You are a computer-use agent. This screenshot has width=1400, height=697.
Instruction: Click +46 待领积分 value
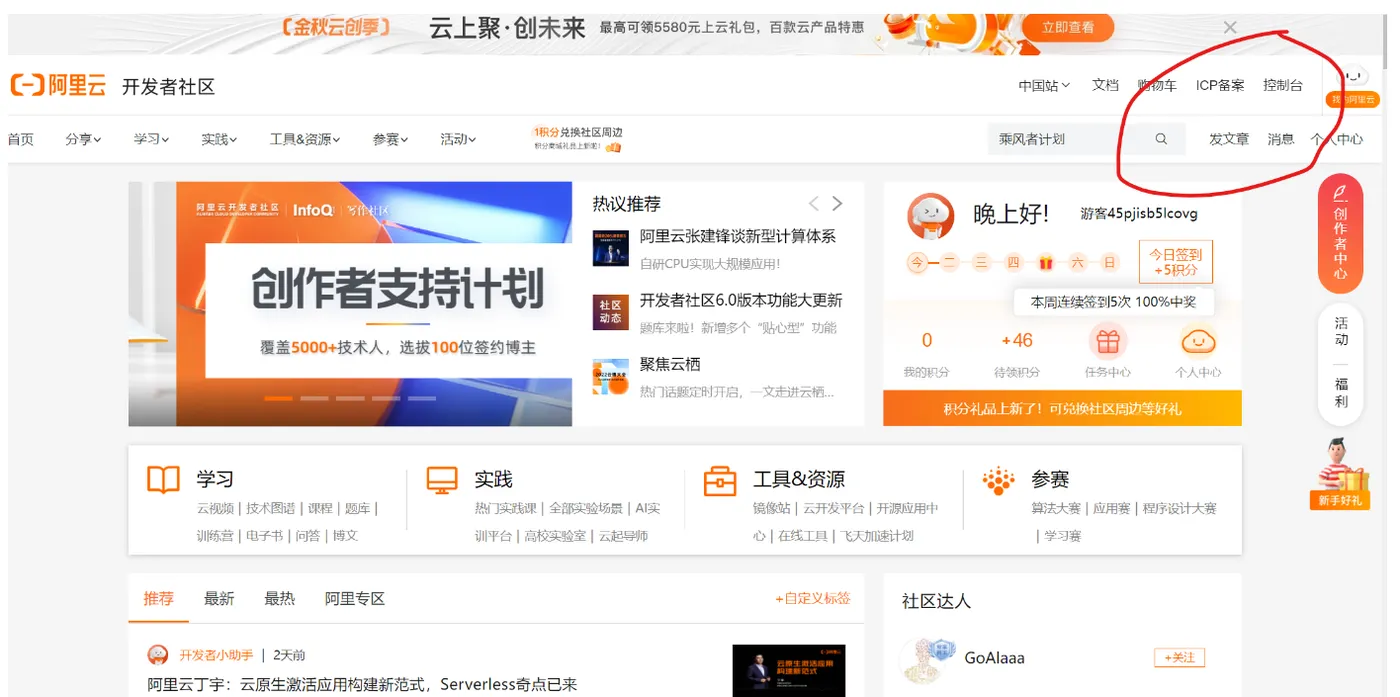1017,340
